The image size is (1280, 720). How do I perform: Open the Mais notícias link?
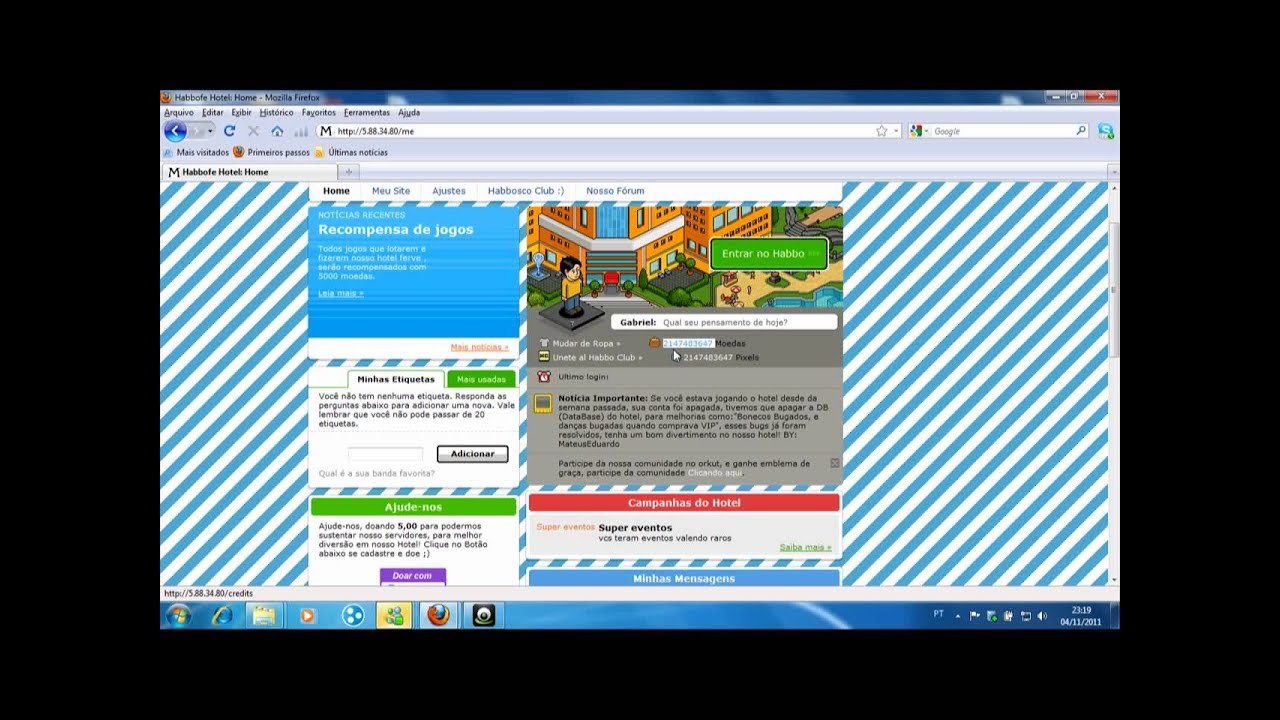point(479,347)
